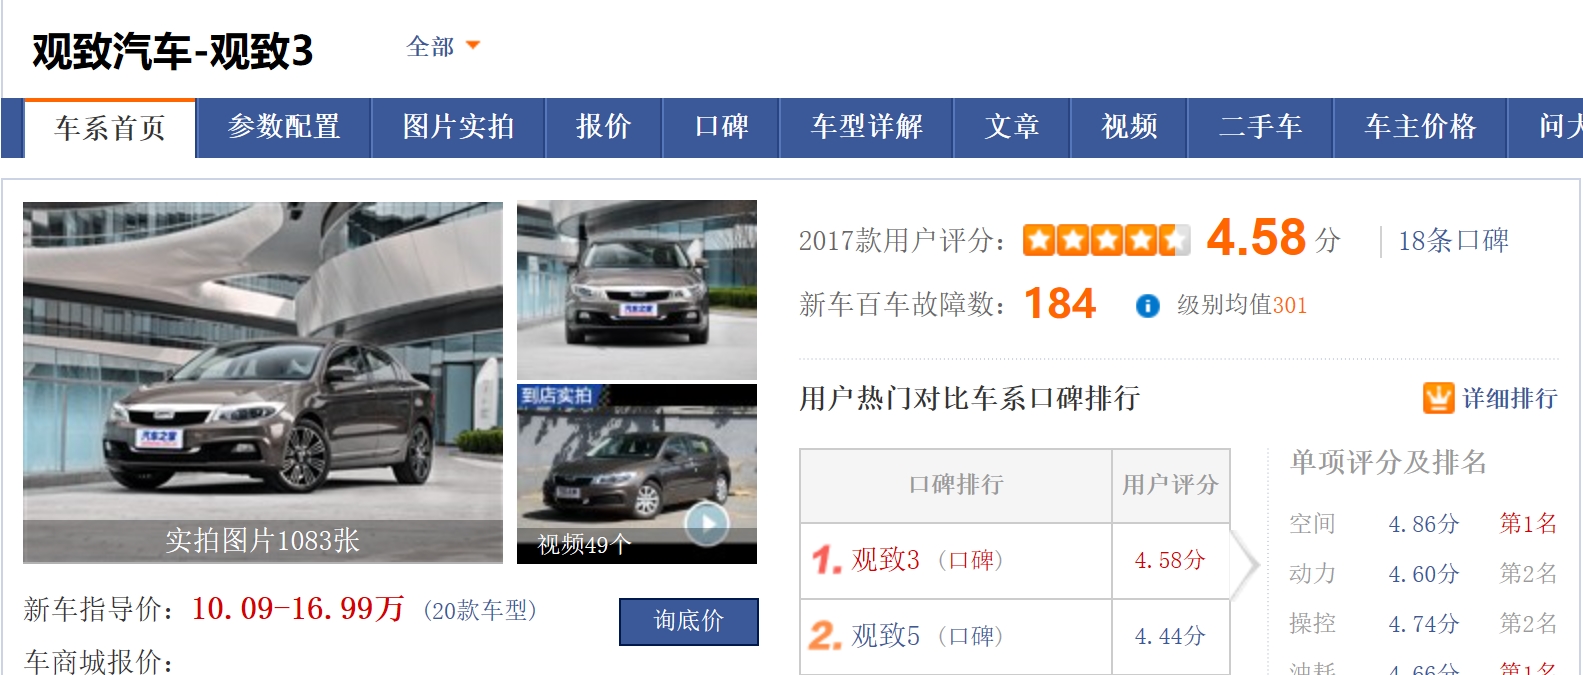
Task: Open (口碑) link beside 观致3
Action: coord(970,561)
